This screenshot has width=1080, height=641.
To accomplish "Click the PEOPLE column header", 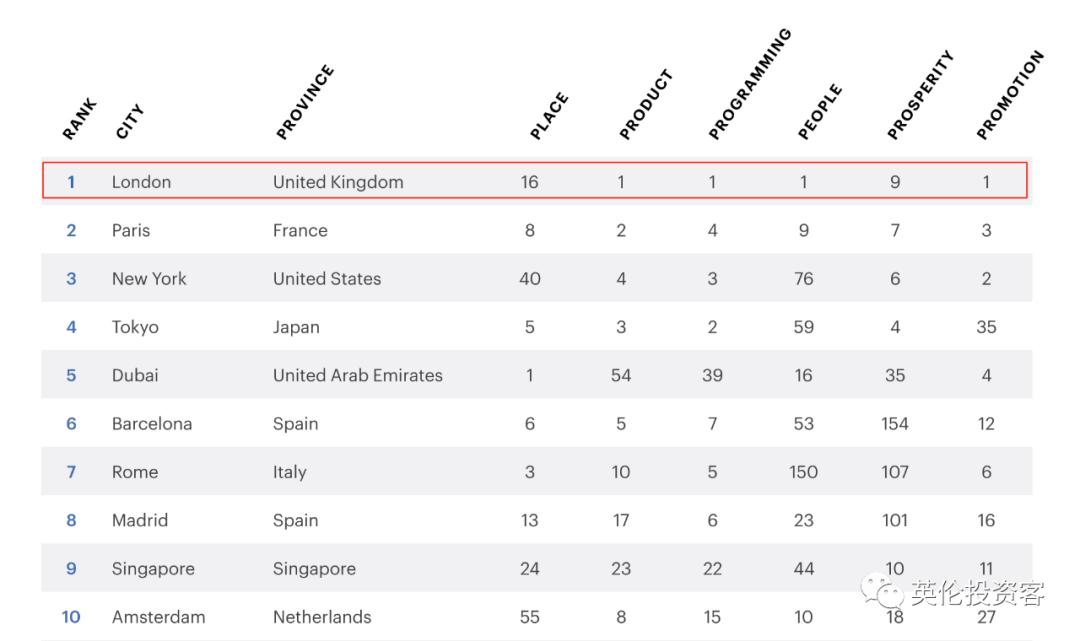I will 819,112.
